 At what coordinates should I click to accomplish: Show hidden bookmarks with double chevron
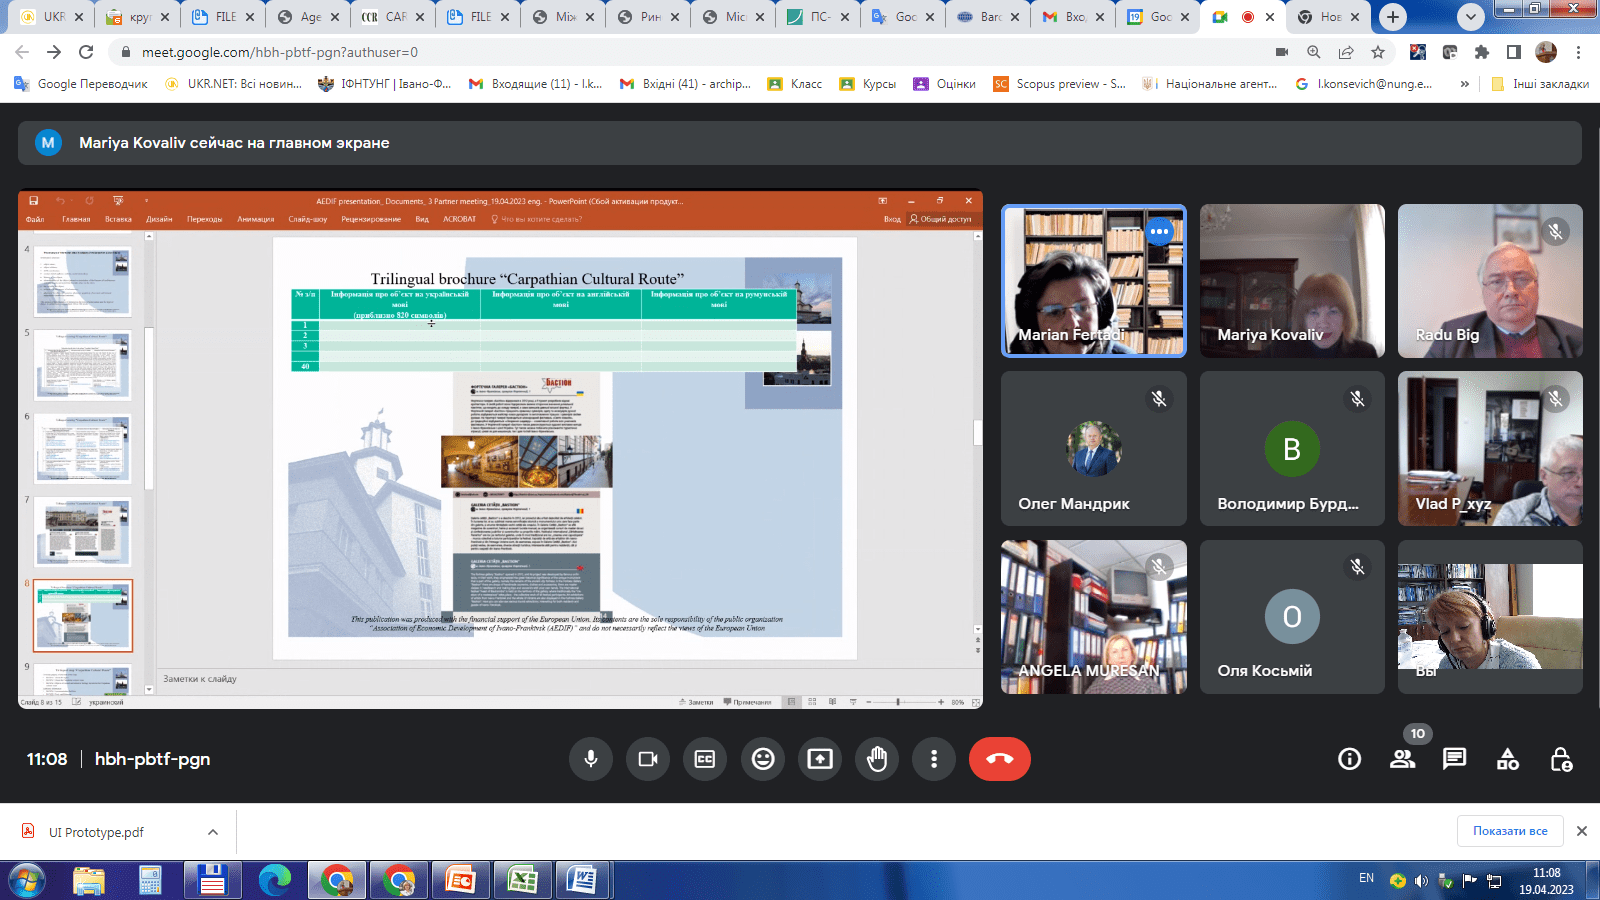click(1465, 84)
